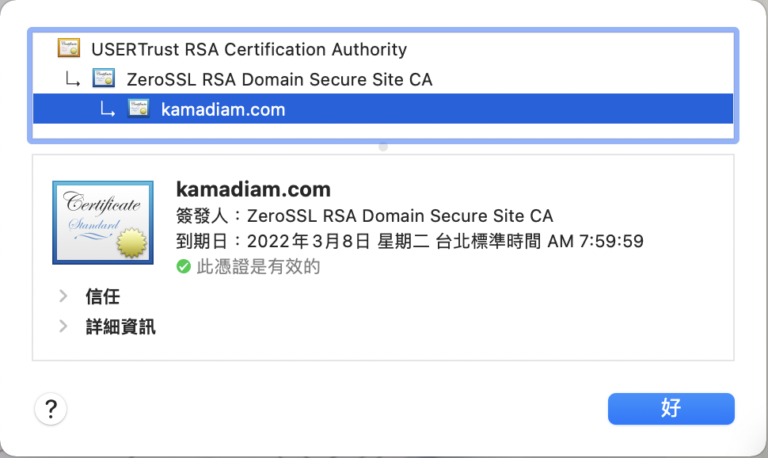
Task: Click the hierarchy arrow before kamadiam.com entry
Action: 107,110
